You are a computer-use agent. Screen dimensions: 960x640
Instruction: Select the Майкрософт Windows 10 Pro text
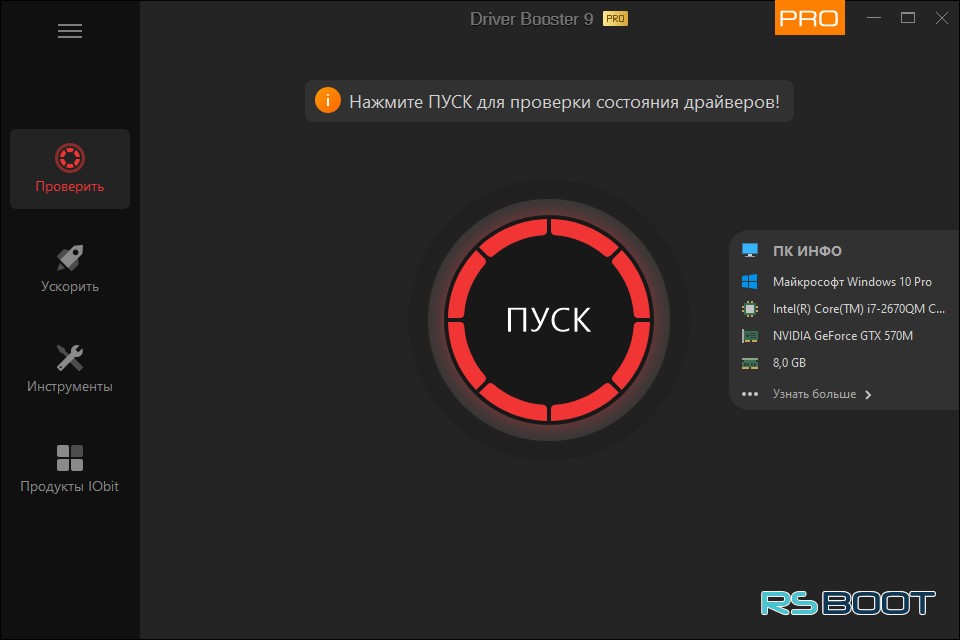coord(852,282)
